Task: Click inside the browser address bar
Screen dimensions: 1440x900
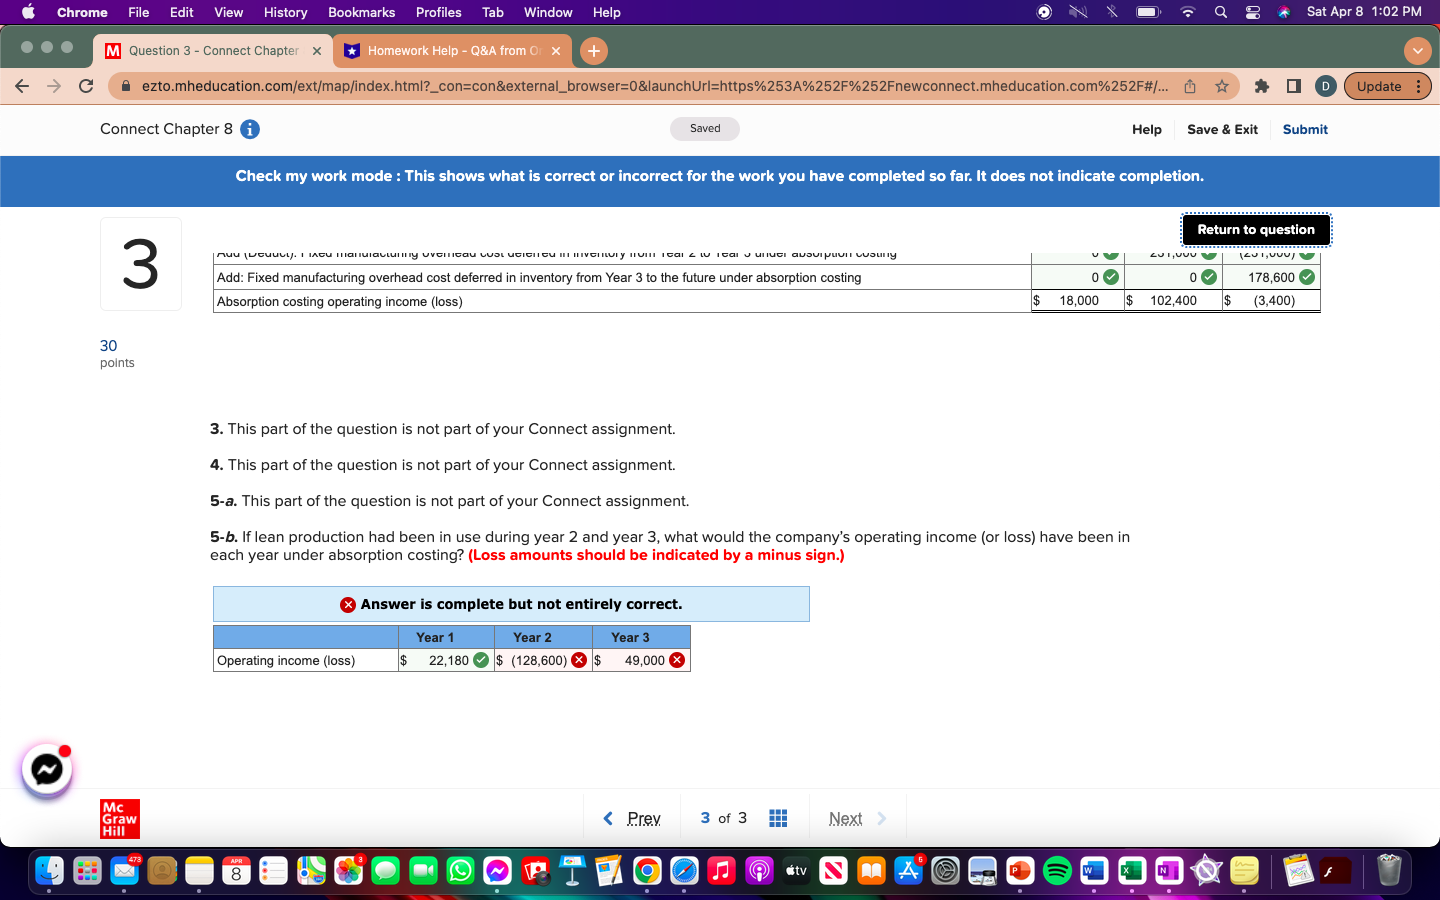Action: pos(600,86)
